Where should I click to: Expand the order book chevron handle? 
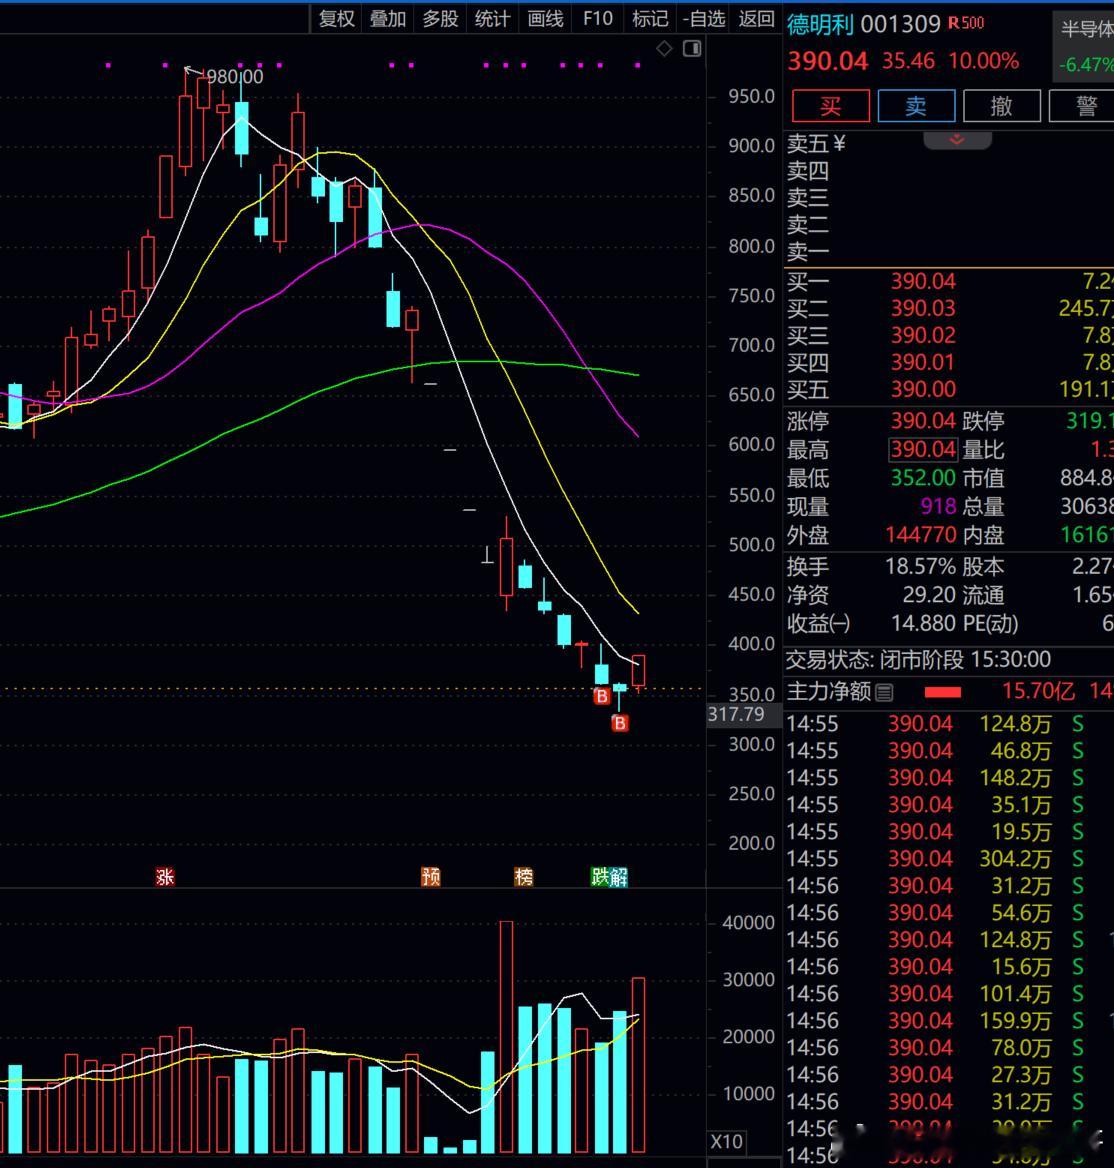pyautogui.click(x=957, y=140)
